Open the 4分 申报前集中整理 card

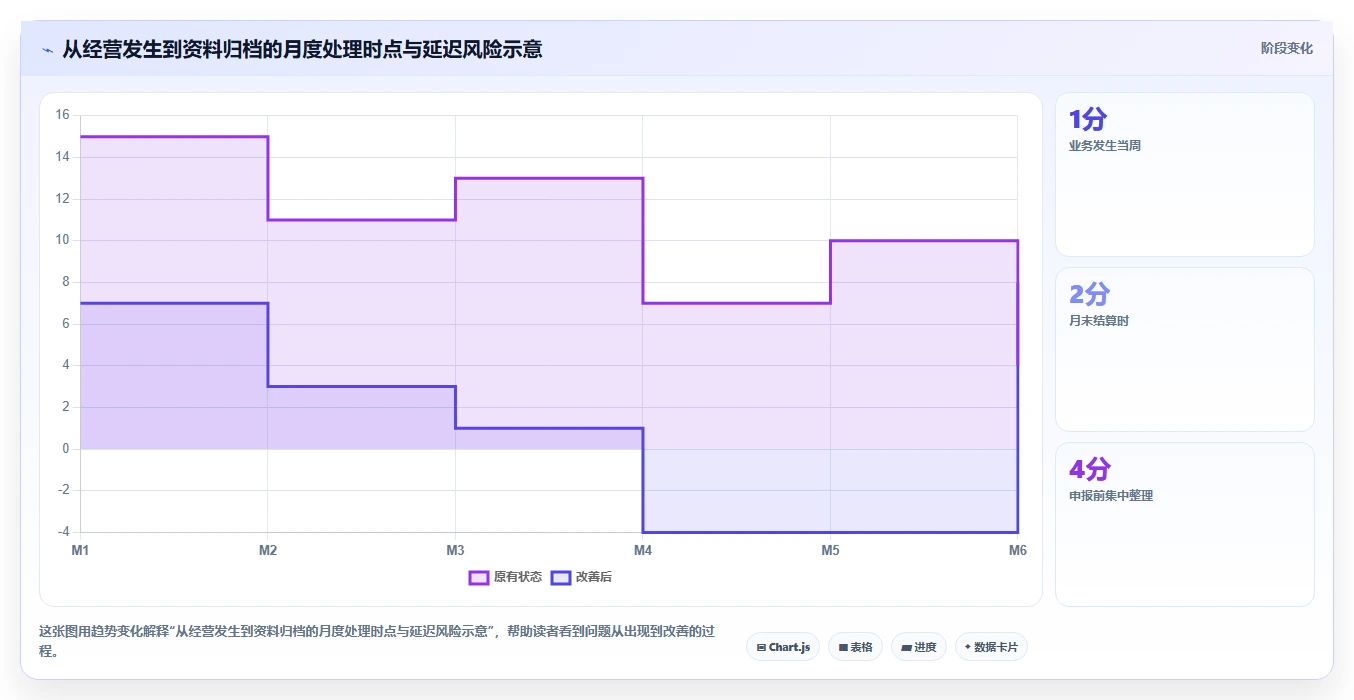pos(1184,524)
